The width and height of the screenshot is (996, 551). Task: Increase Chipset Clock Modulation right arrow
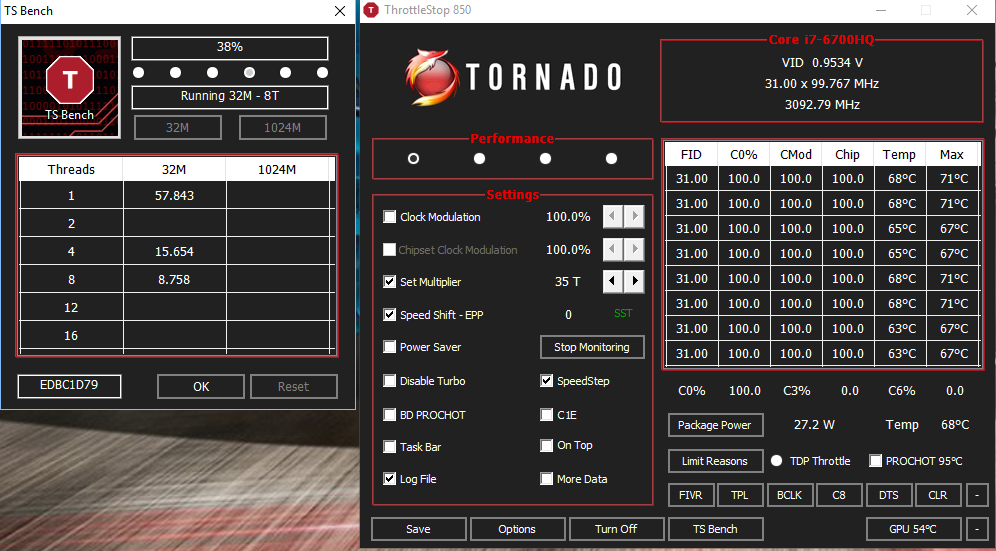(x=634, y=249)
